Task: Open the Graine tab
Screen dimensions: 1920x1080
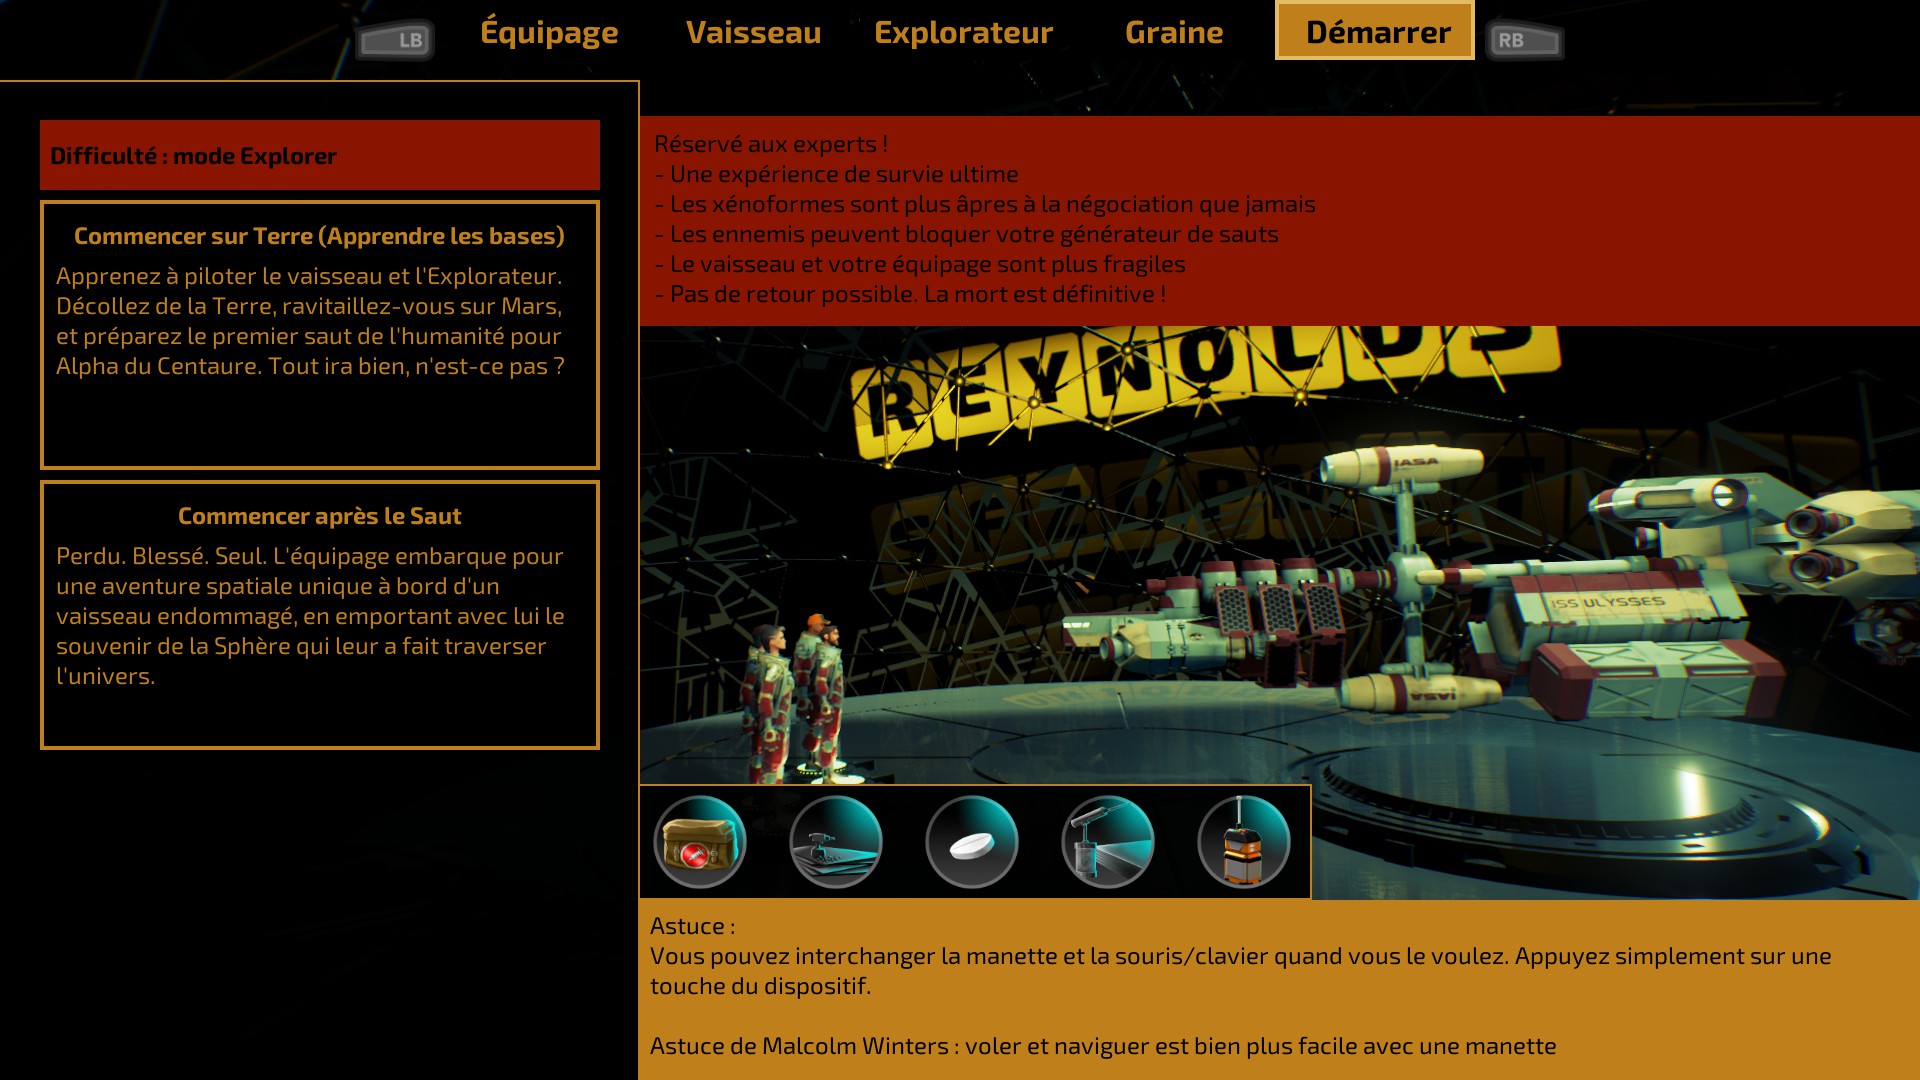Action: point(1174,32)
